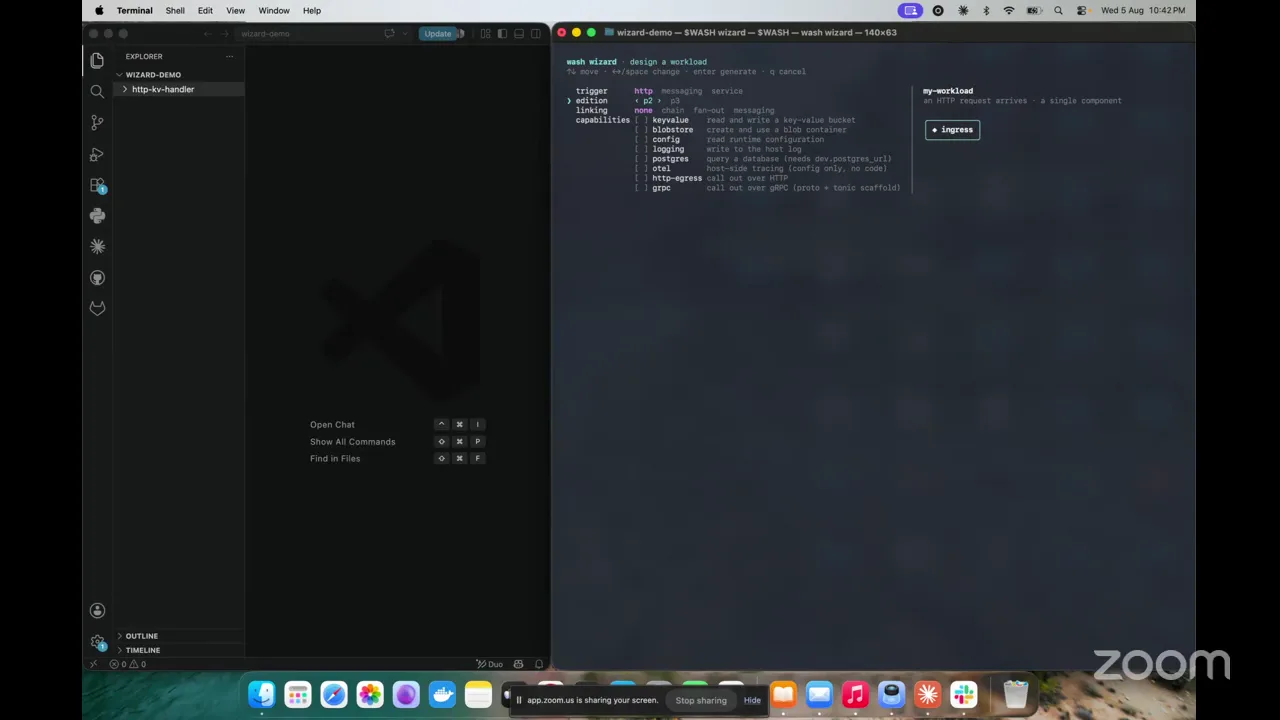The width and height of the screenshot is (1280, 720).
Task: Click the Update button in VS Code
Action: point(438,34)
